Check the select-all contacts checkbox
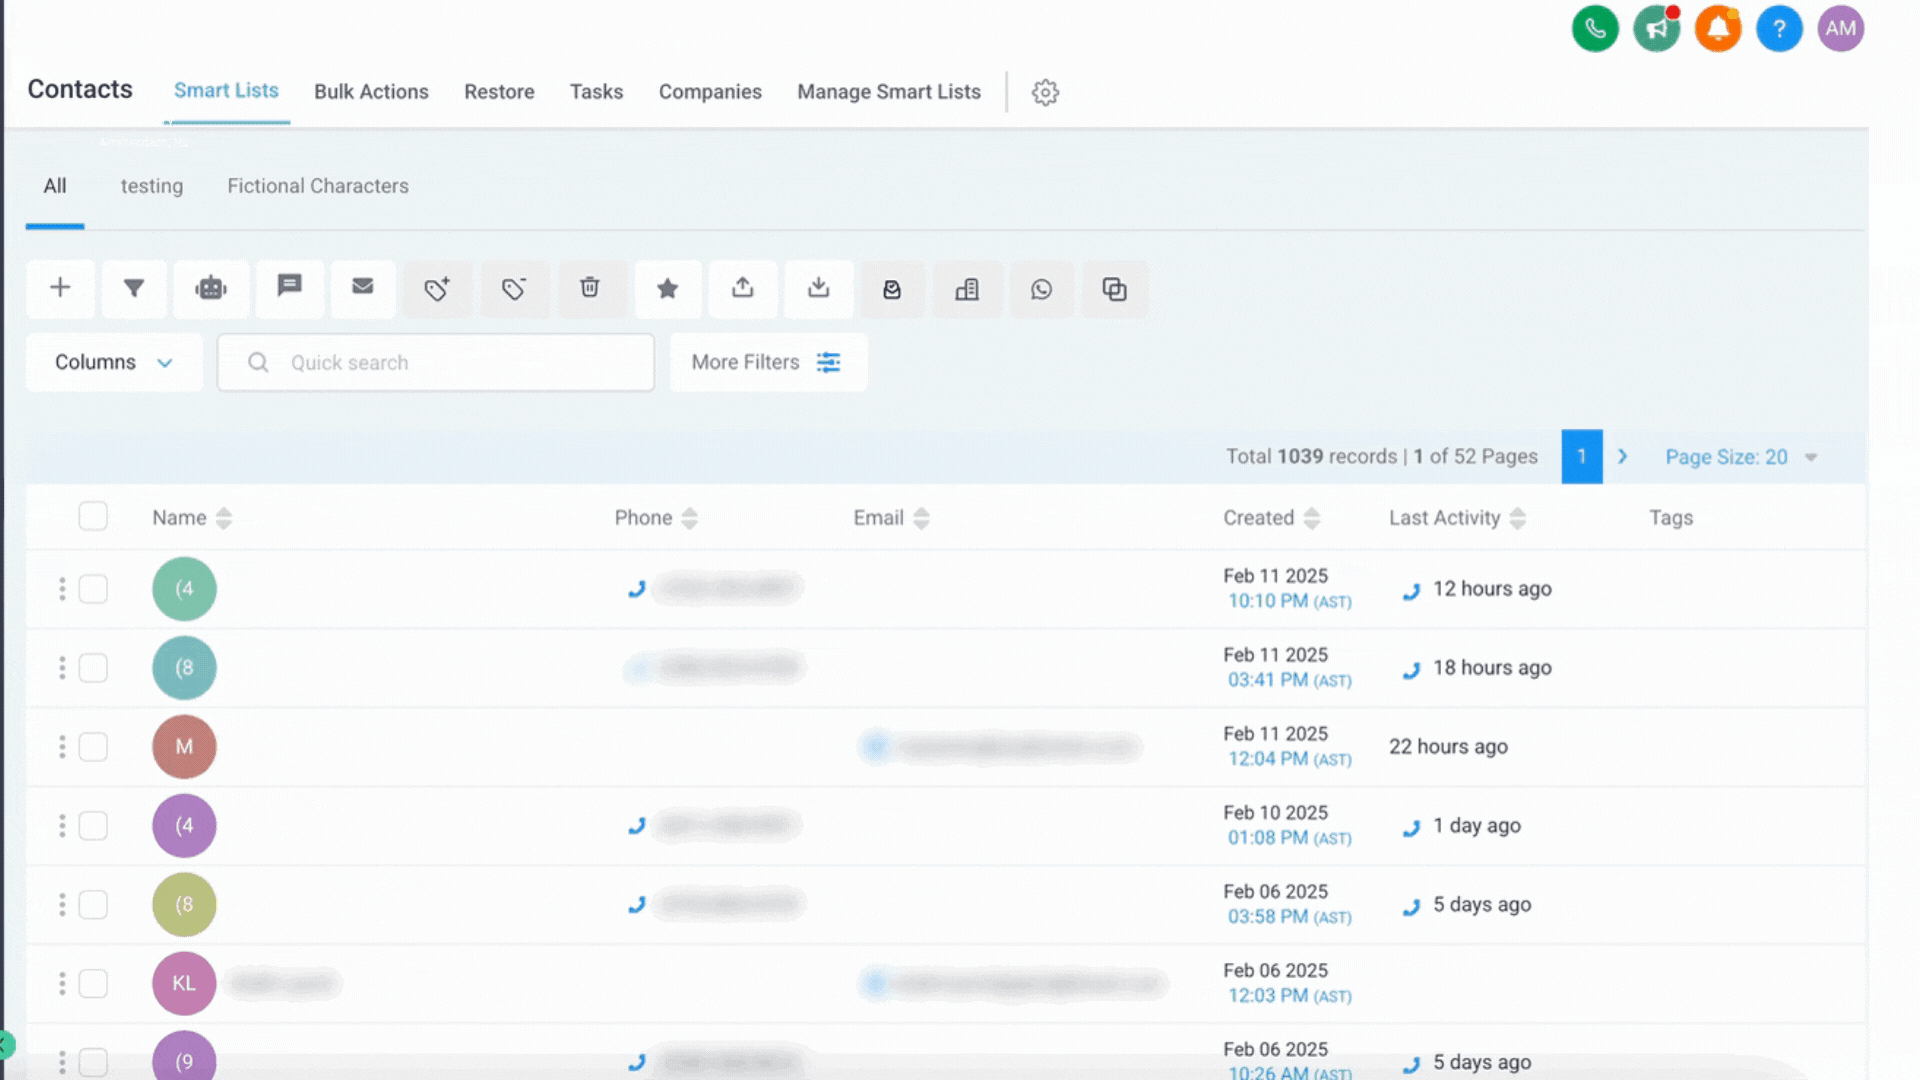The image size is (1920, 1080). pyautogui.click(x=93, y=516)
